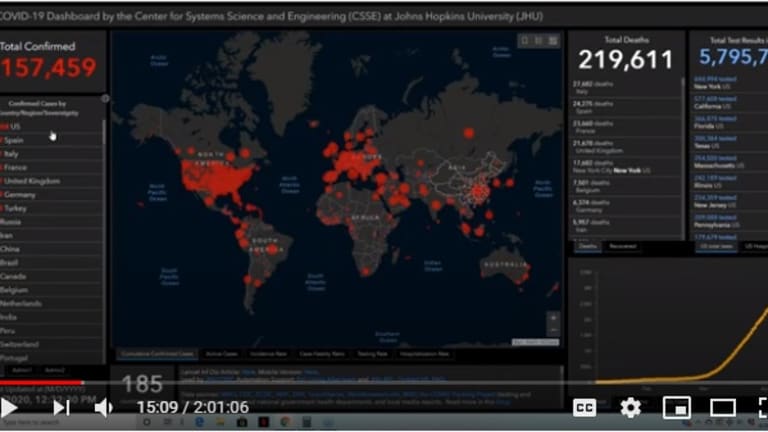Skip to the next video
The width and height of the screenshot is (768, 432).
pyautogui.click(x=61, y=408)
